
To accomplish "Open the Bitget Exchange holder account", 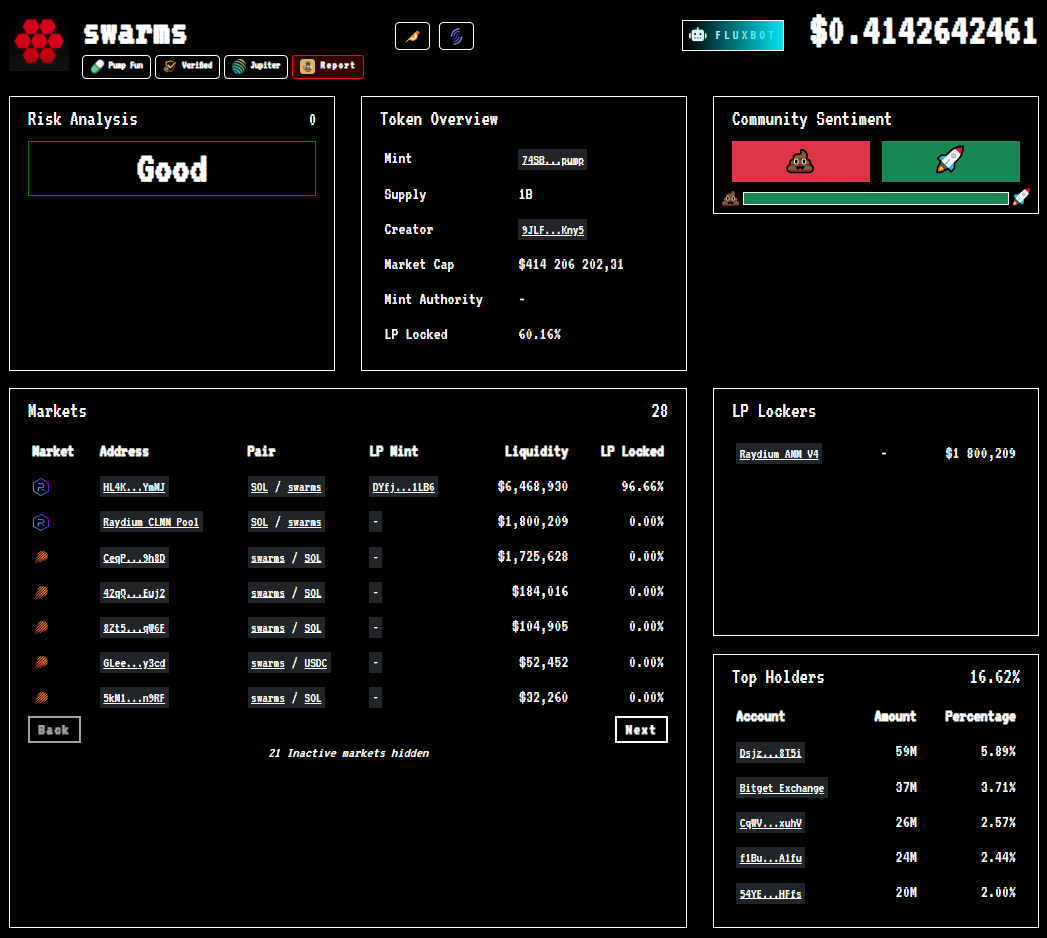I will (781, 788).
